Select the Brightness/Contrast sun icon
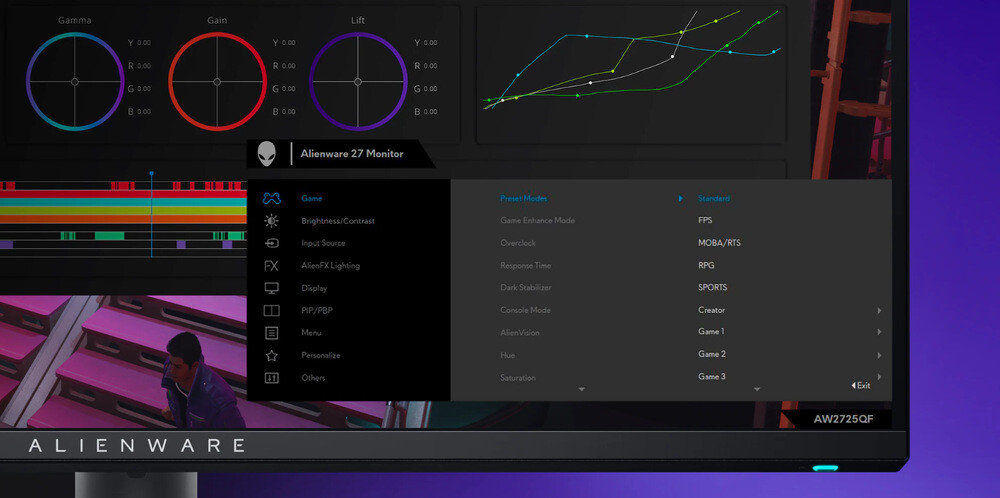This screenshot has height=498, width=1000. (271, 221)
